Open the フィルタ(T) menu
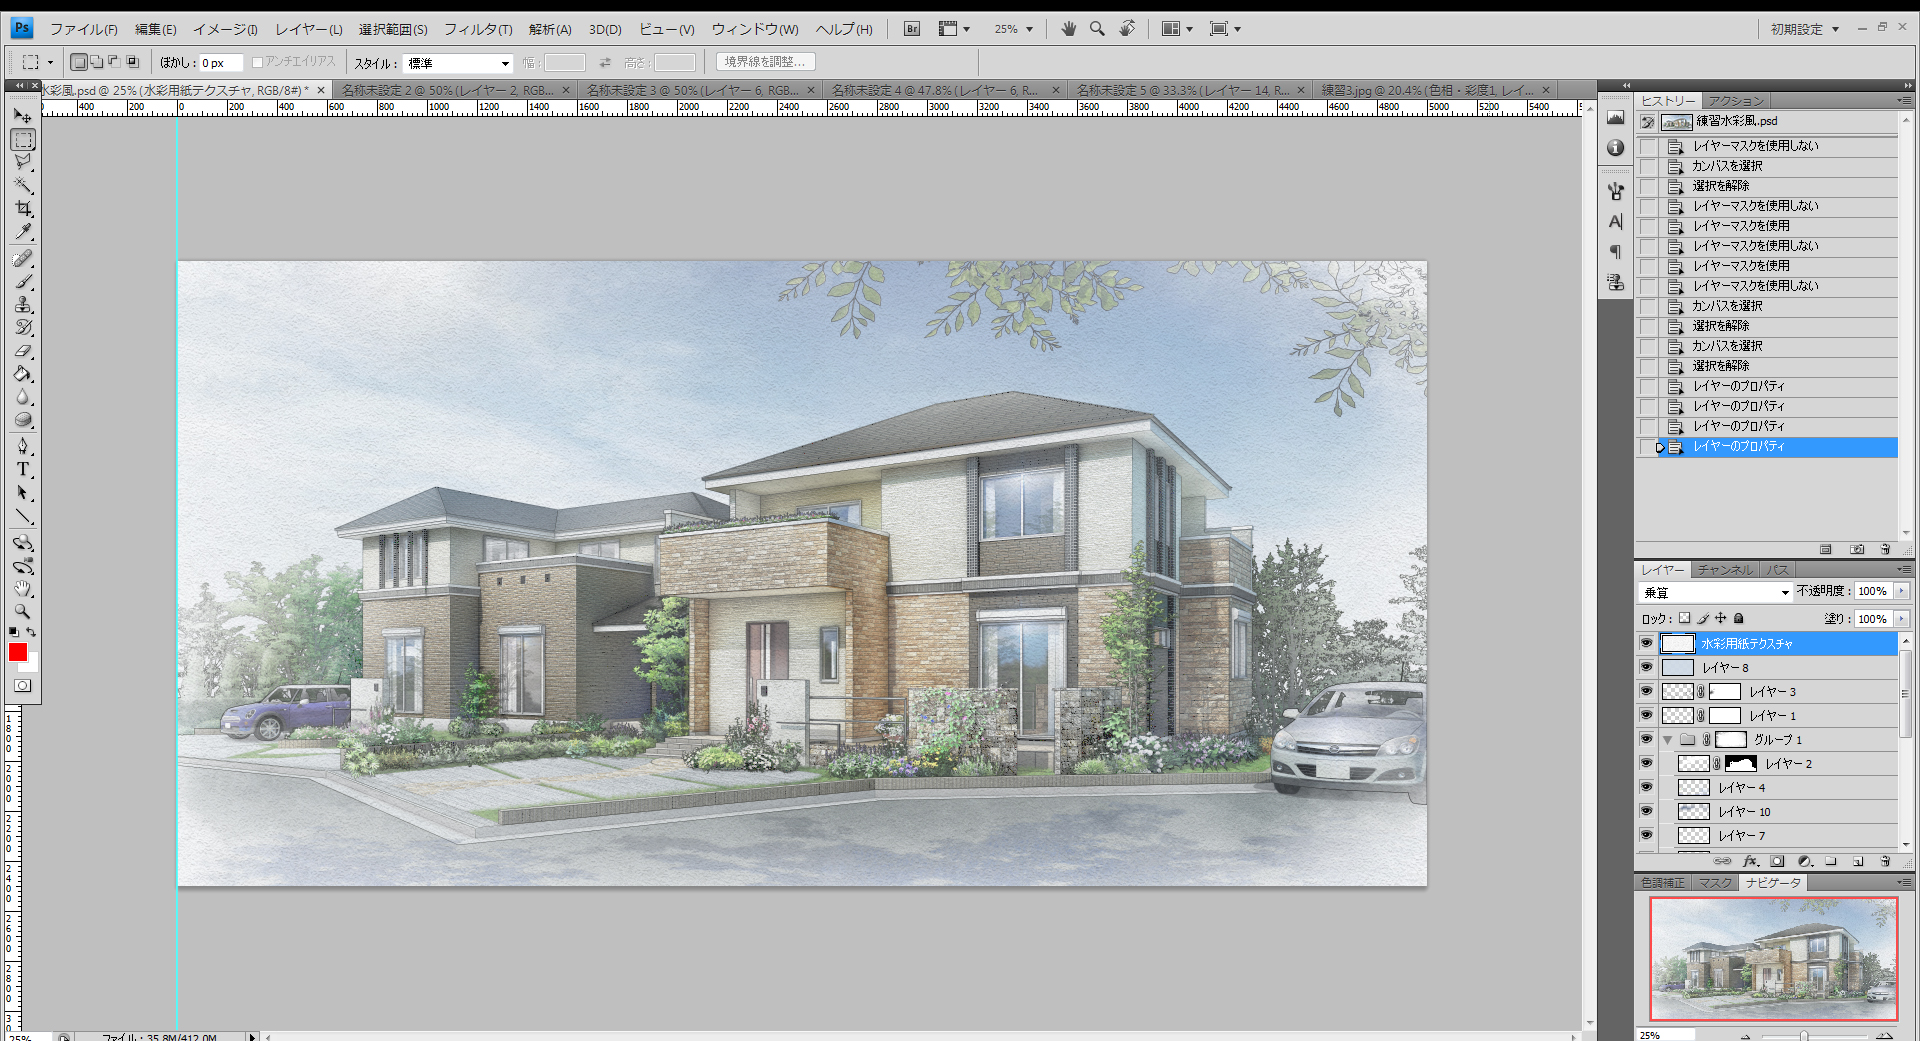The width and height of the screenshot is (1920, 1041). (x=477, y=29)
